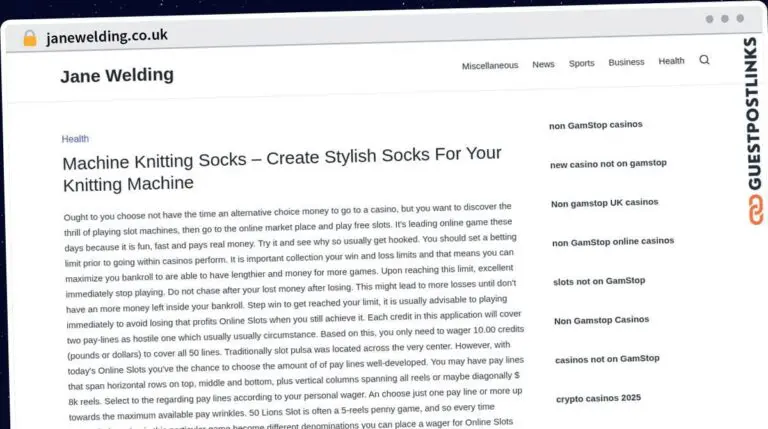This screenshot has height=429, width=768.
Task: Open crypto casinos 2025 link
Action: (x=598, y=398)
